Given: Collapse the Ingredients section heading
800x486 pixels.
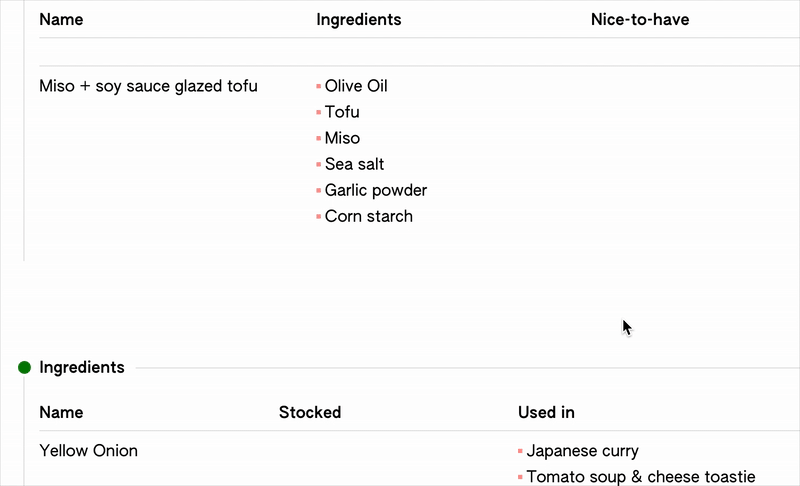Looking at the screenshot, I should [82, 368].
